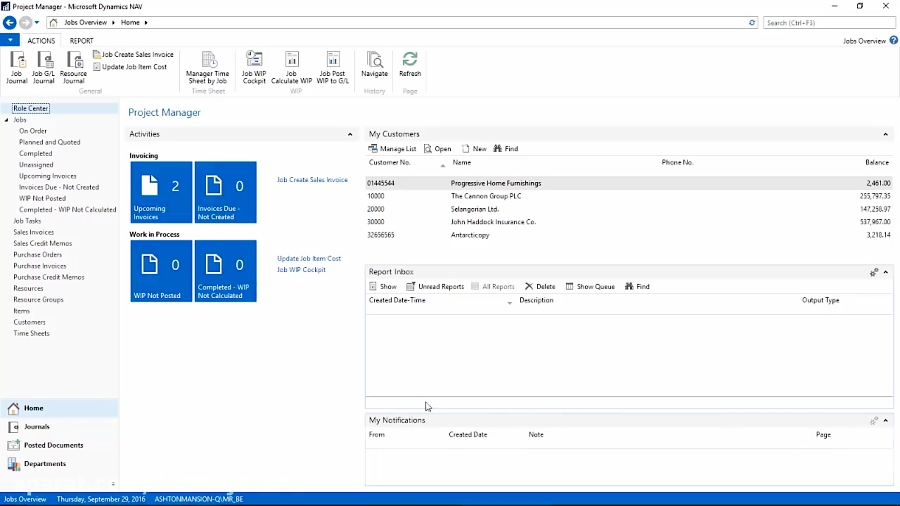Open Time Sheets in navigation

pos(31,333)
